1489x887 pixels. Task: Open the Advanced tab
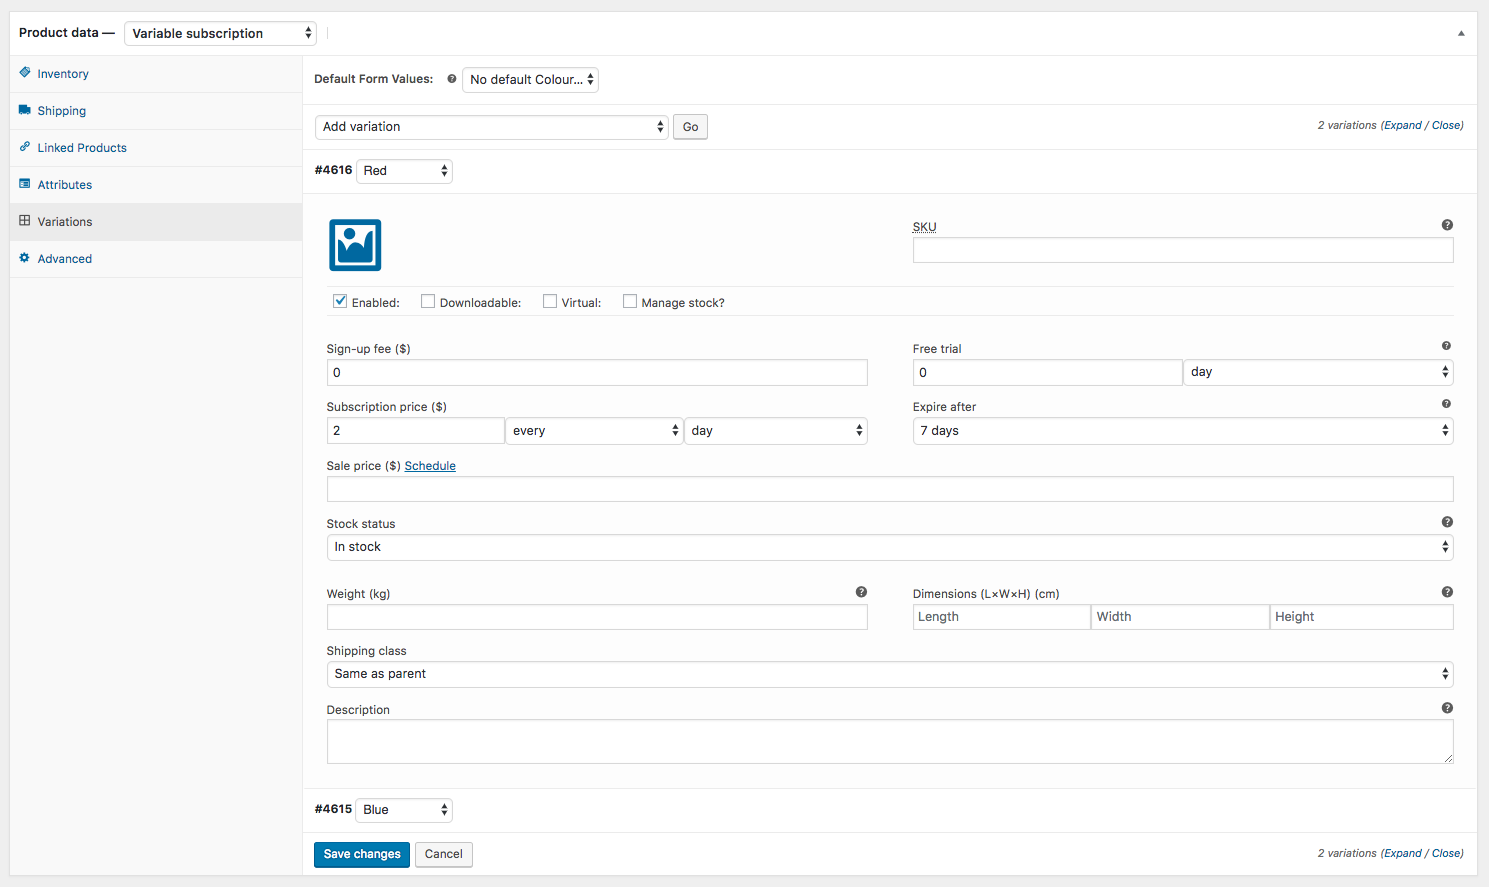65,258
